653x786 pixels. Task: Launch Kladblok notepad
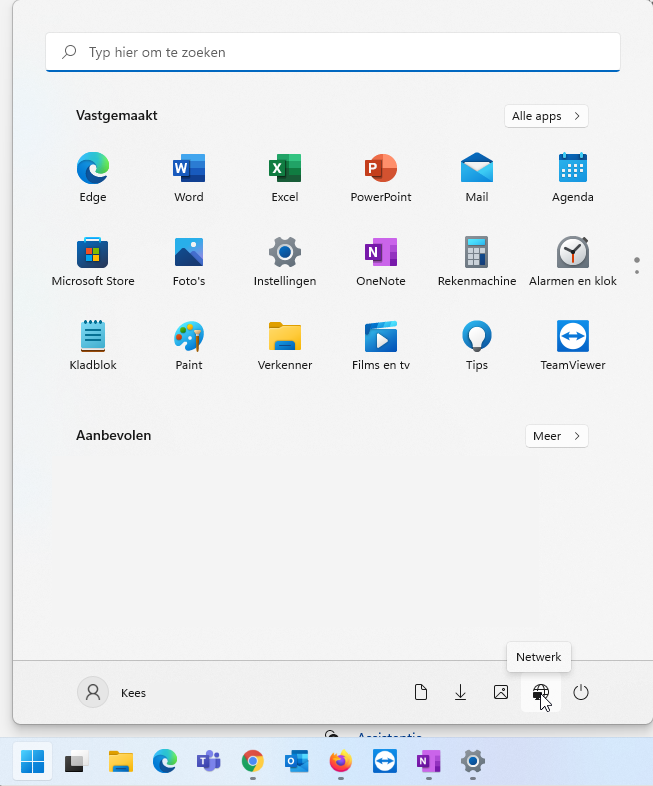pyautogui.click(x=93, y=346)
